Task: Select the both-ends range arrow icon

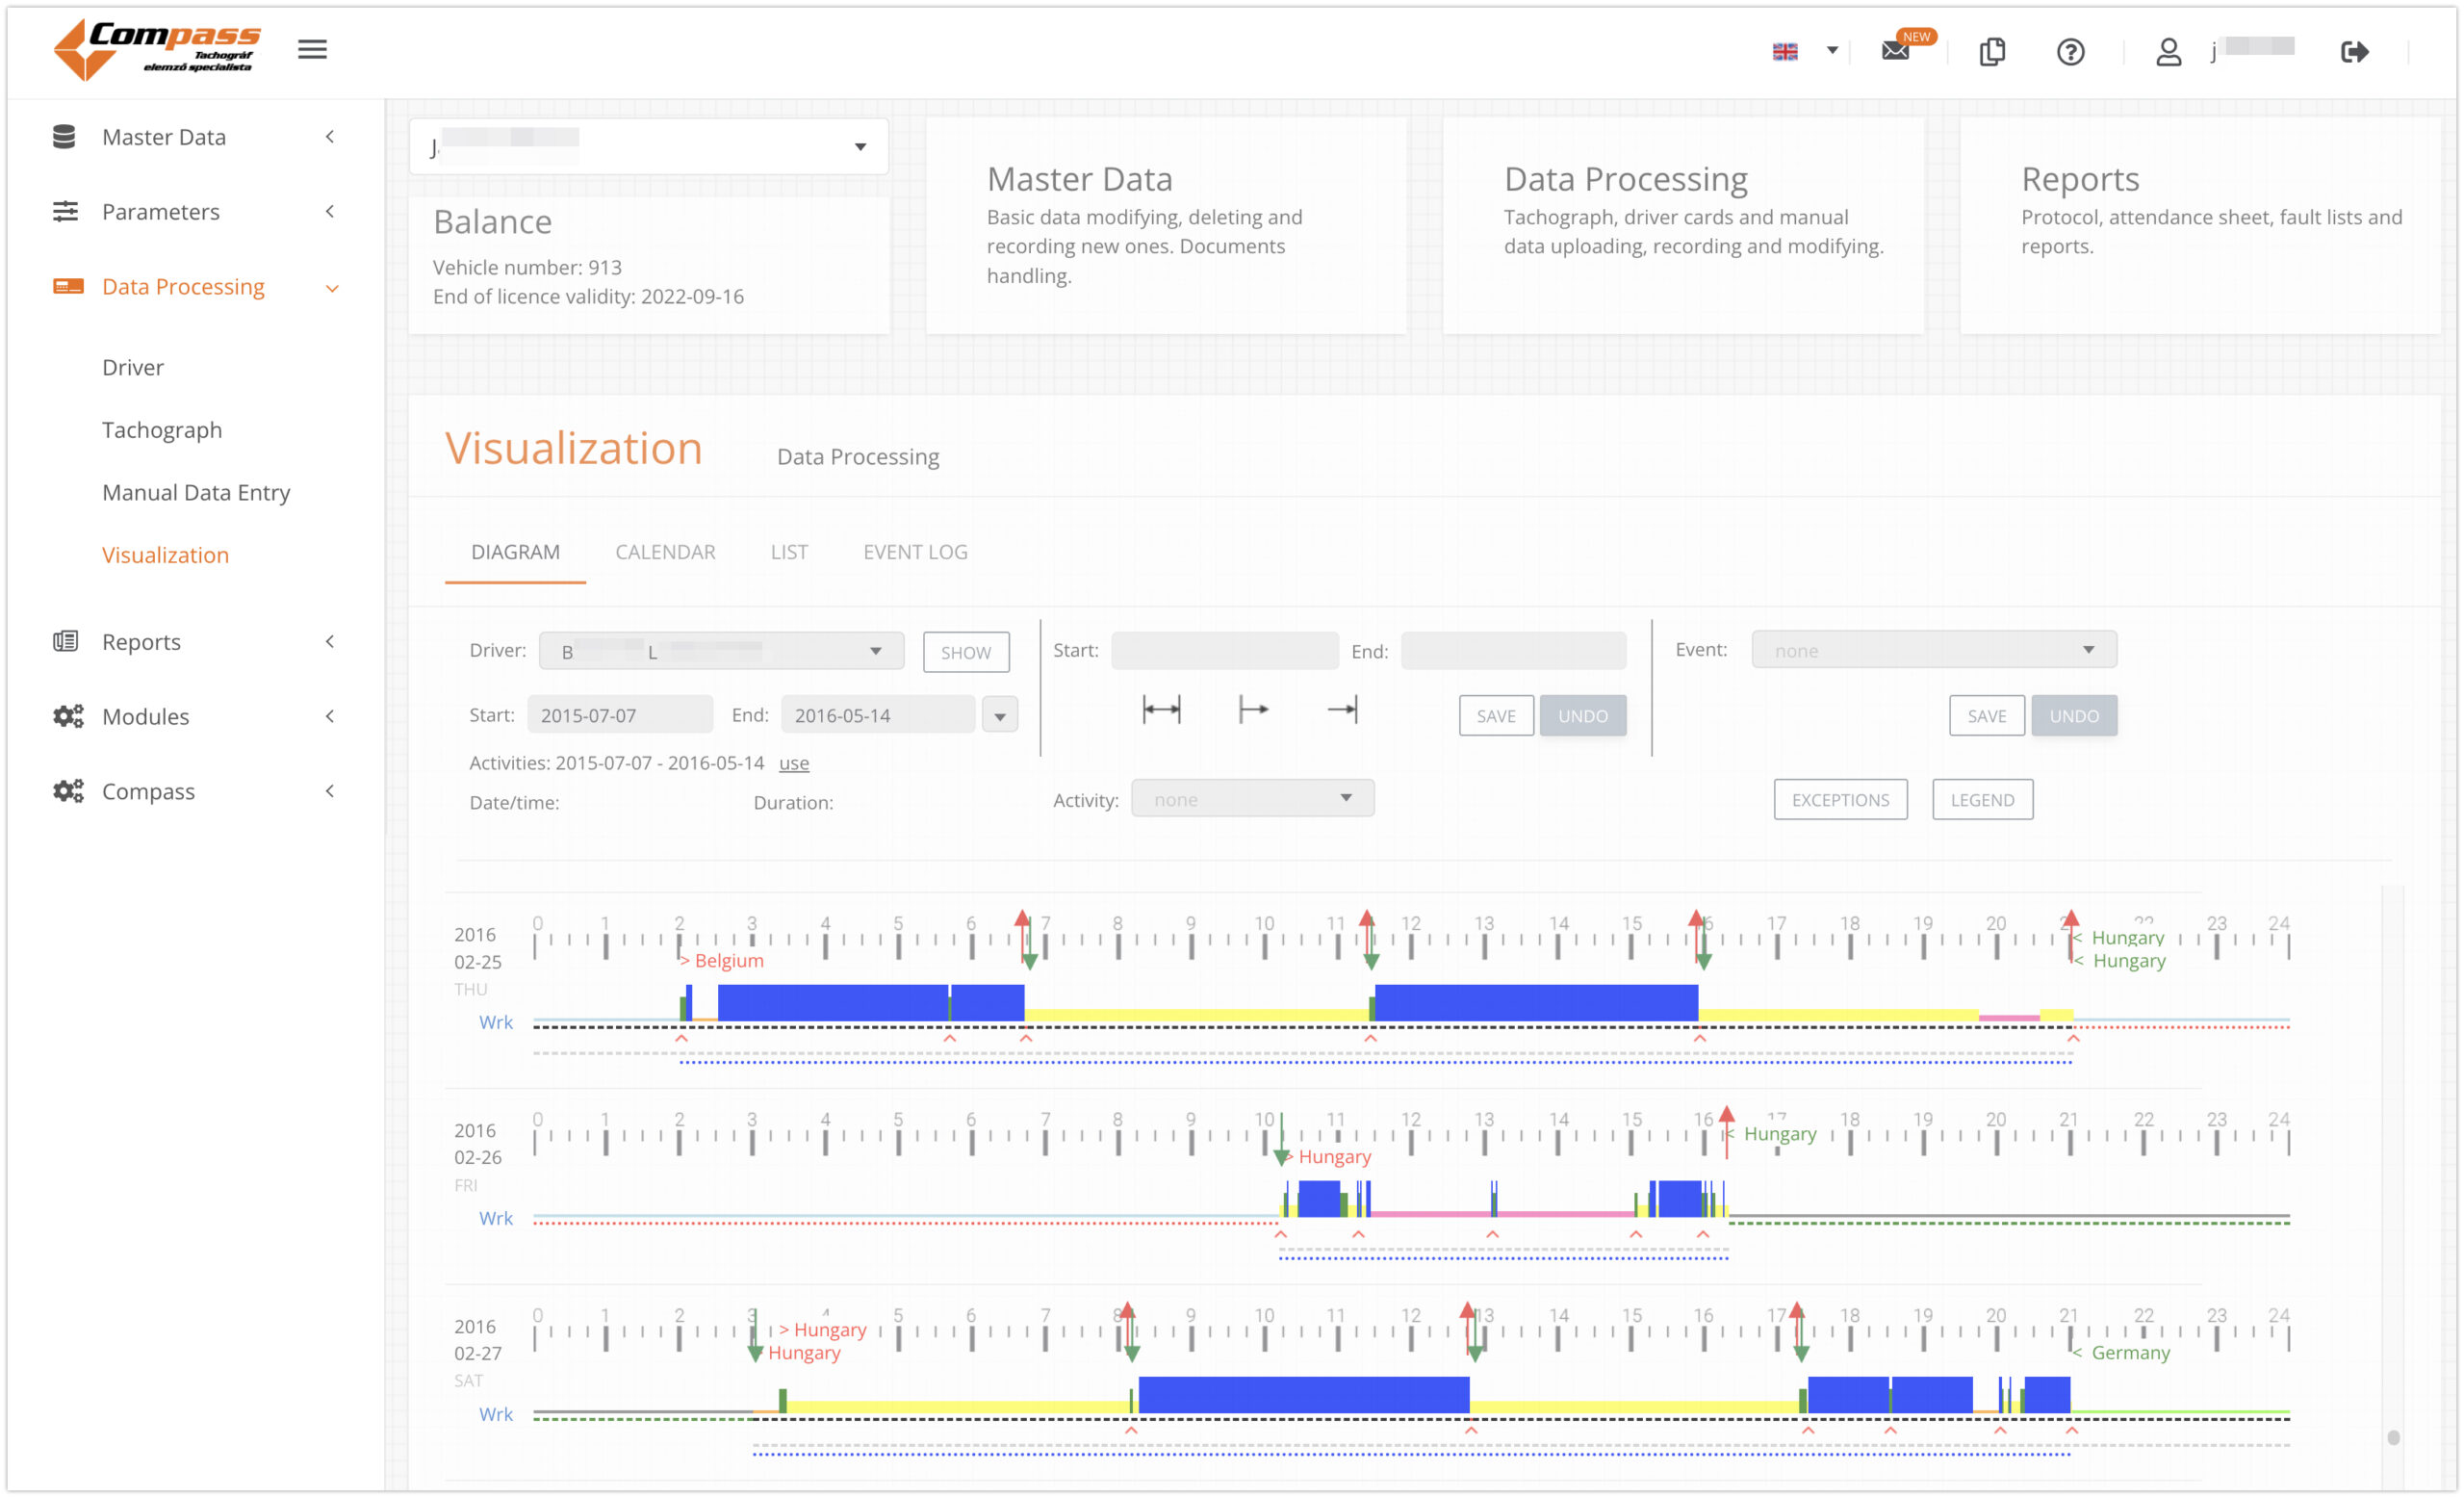Action: pos(1161,710)
